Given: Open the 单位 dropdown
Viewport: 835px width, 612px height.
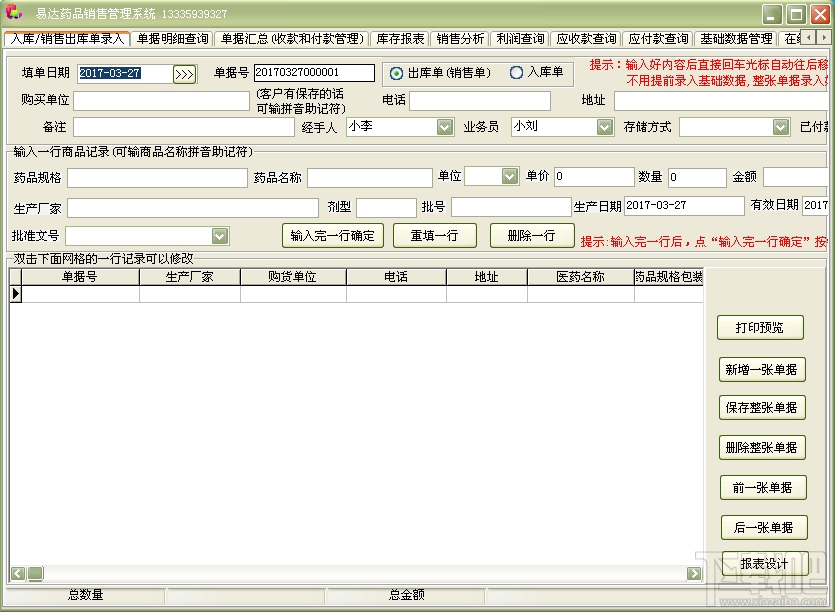Looking at the screenshot, I should [510, 176].
